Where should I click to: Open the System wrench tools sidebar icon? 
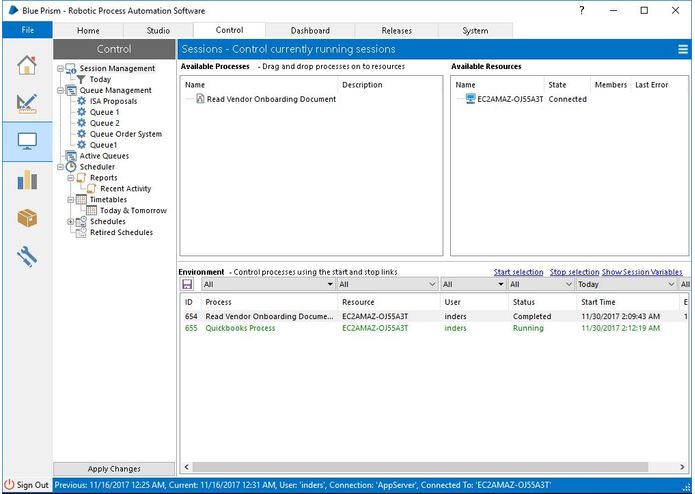(x=27, y=256)
